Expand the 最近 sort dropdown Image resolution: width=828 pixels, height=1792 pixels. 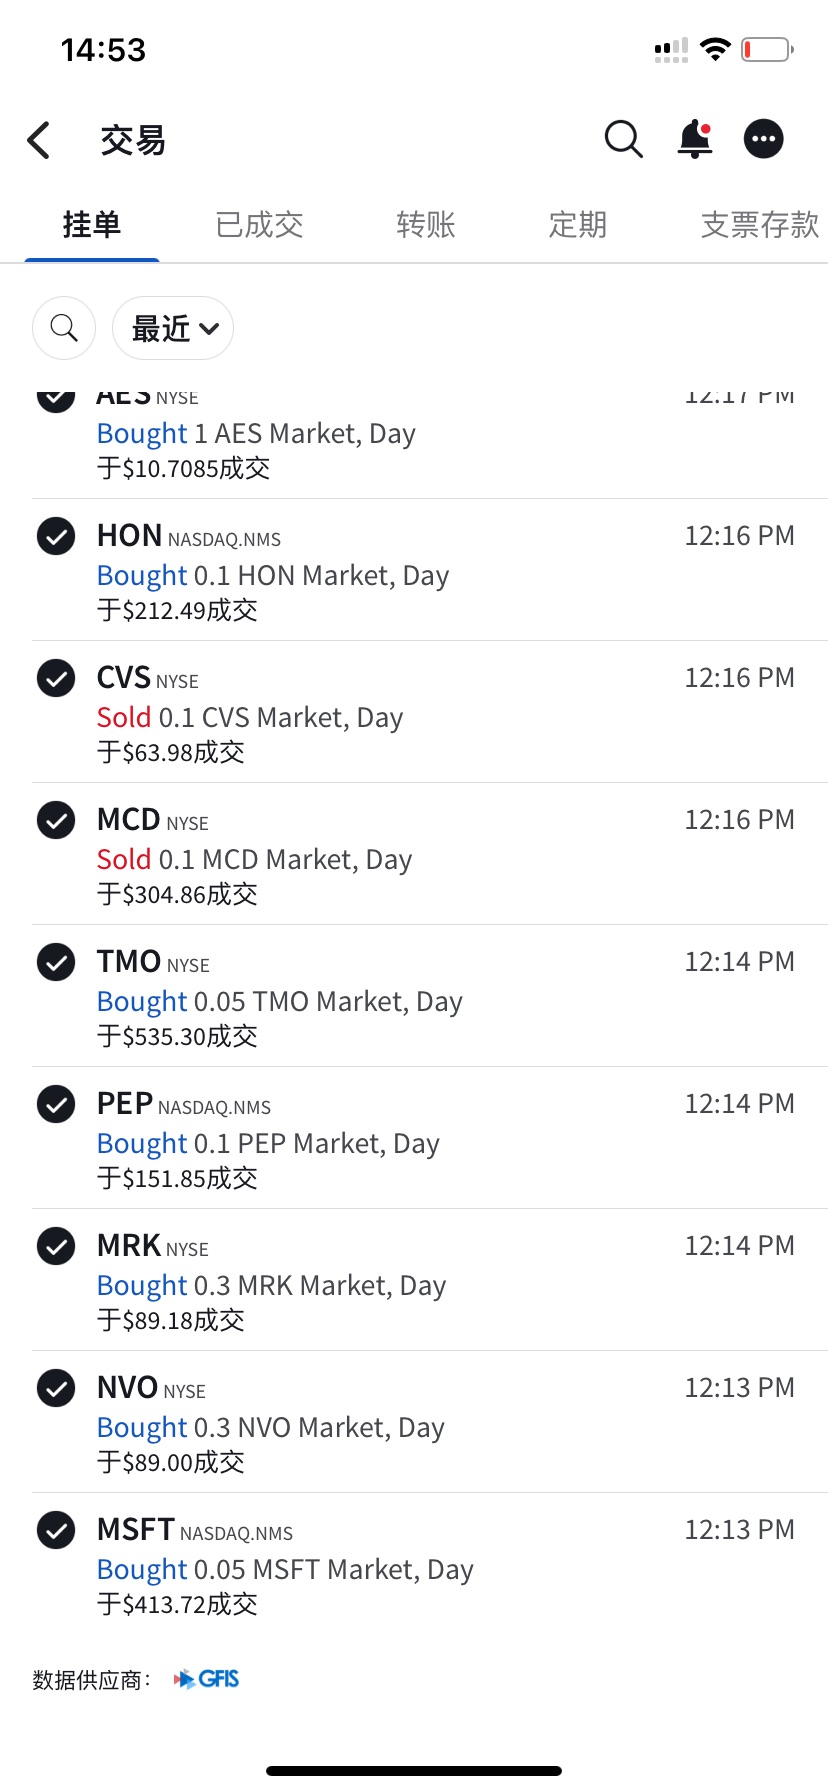pos(173,328)
